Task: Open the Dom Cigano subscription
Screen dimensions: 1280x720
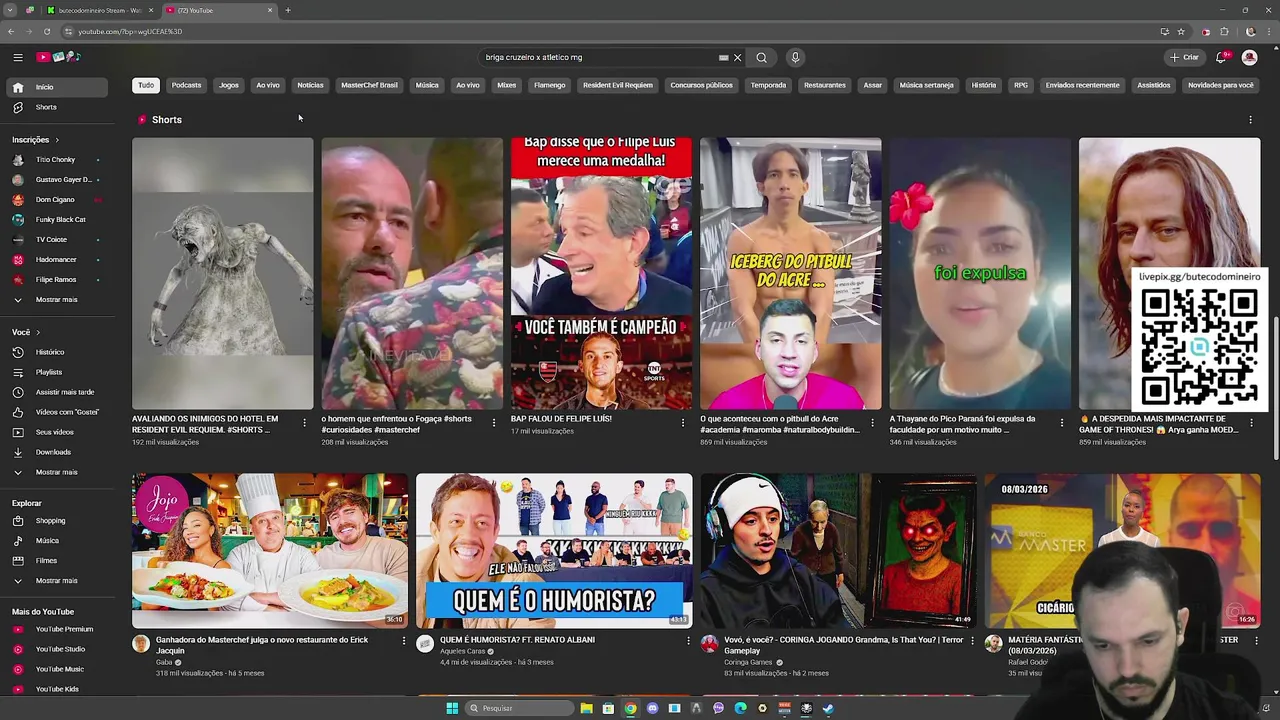Action: pos(58,200)
